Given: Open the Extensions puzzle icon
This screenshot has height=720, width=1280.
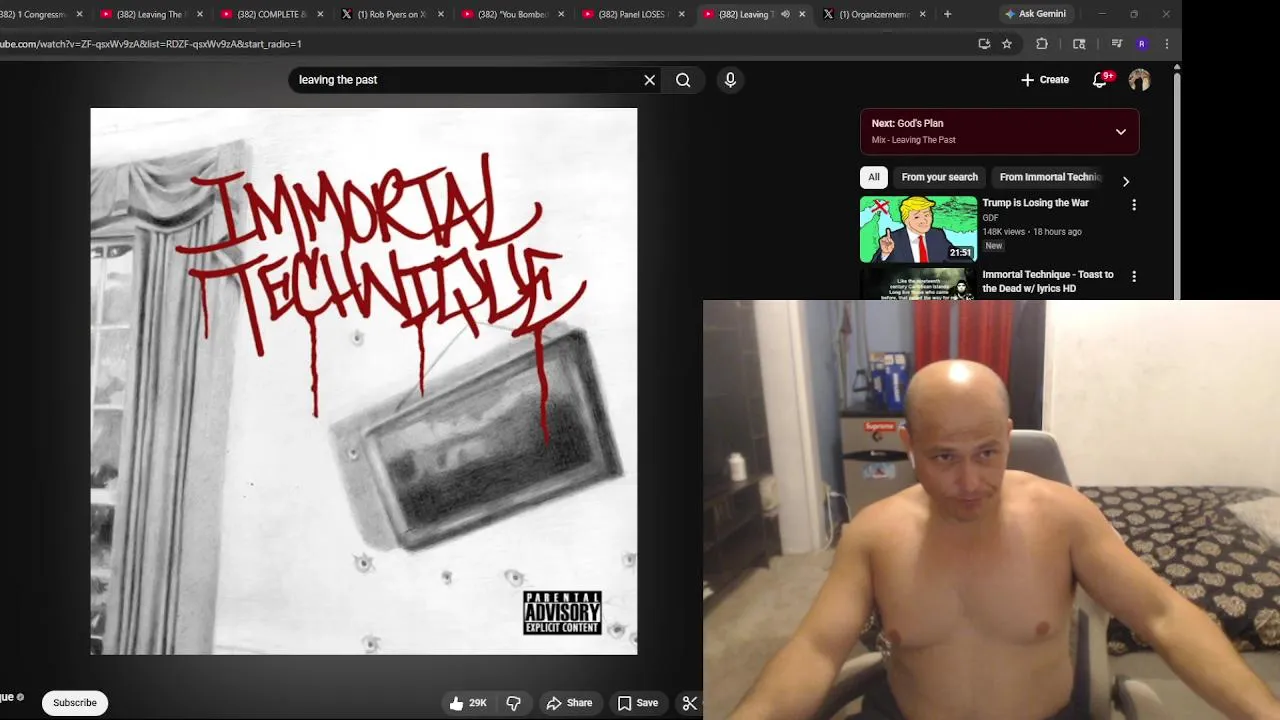Looking at the screenshot, I should click(1042, 44).
